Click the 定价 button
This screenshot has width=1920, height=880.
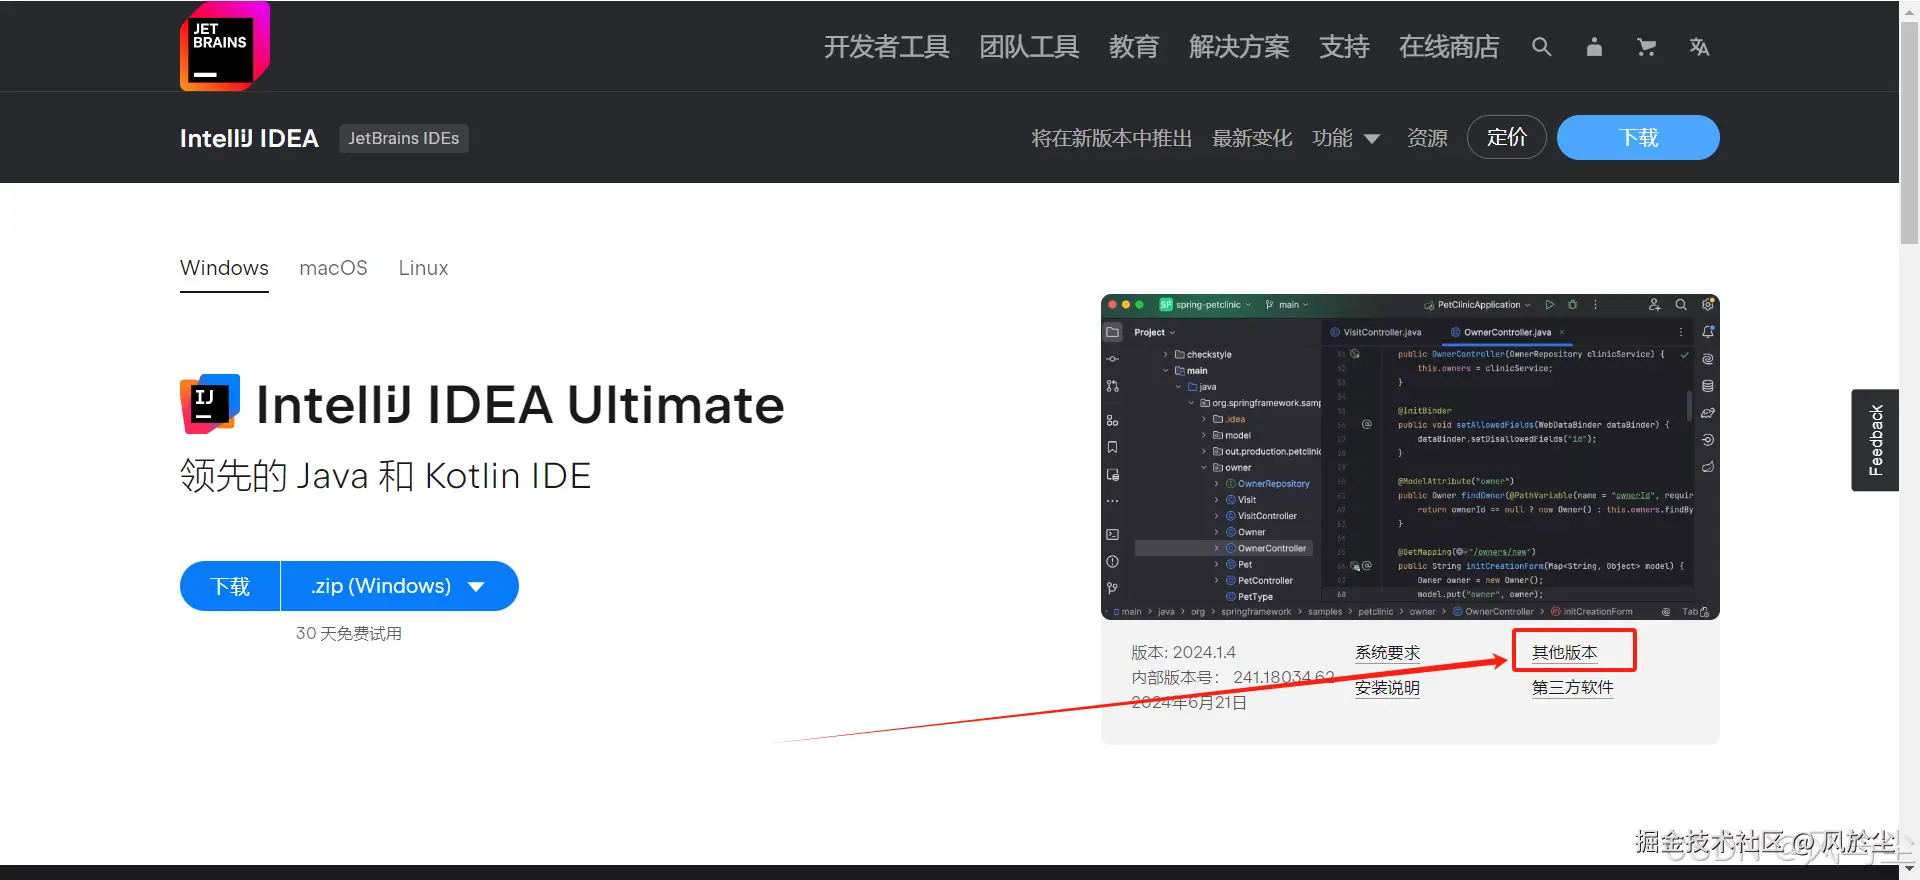click(1507, 137)
